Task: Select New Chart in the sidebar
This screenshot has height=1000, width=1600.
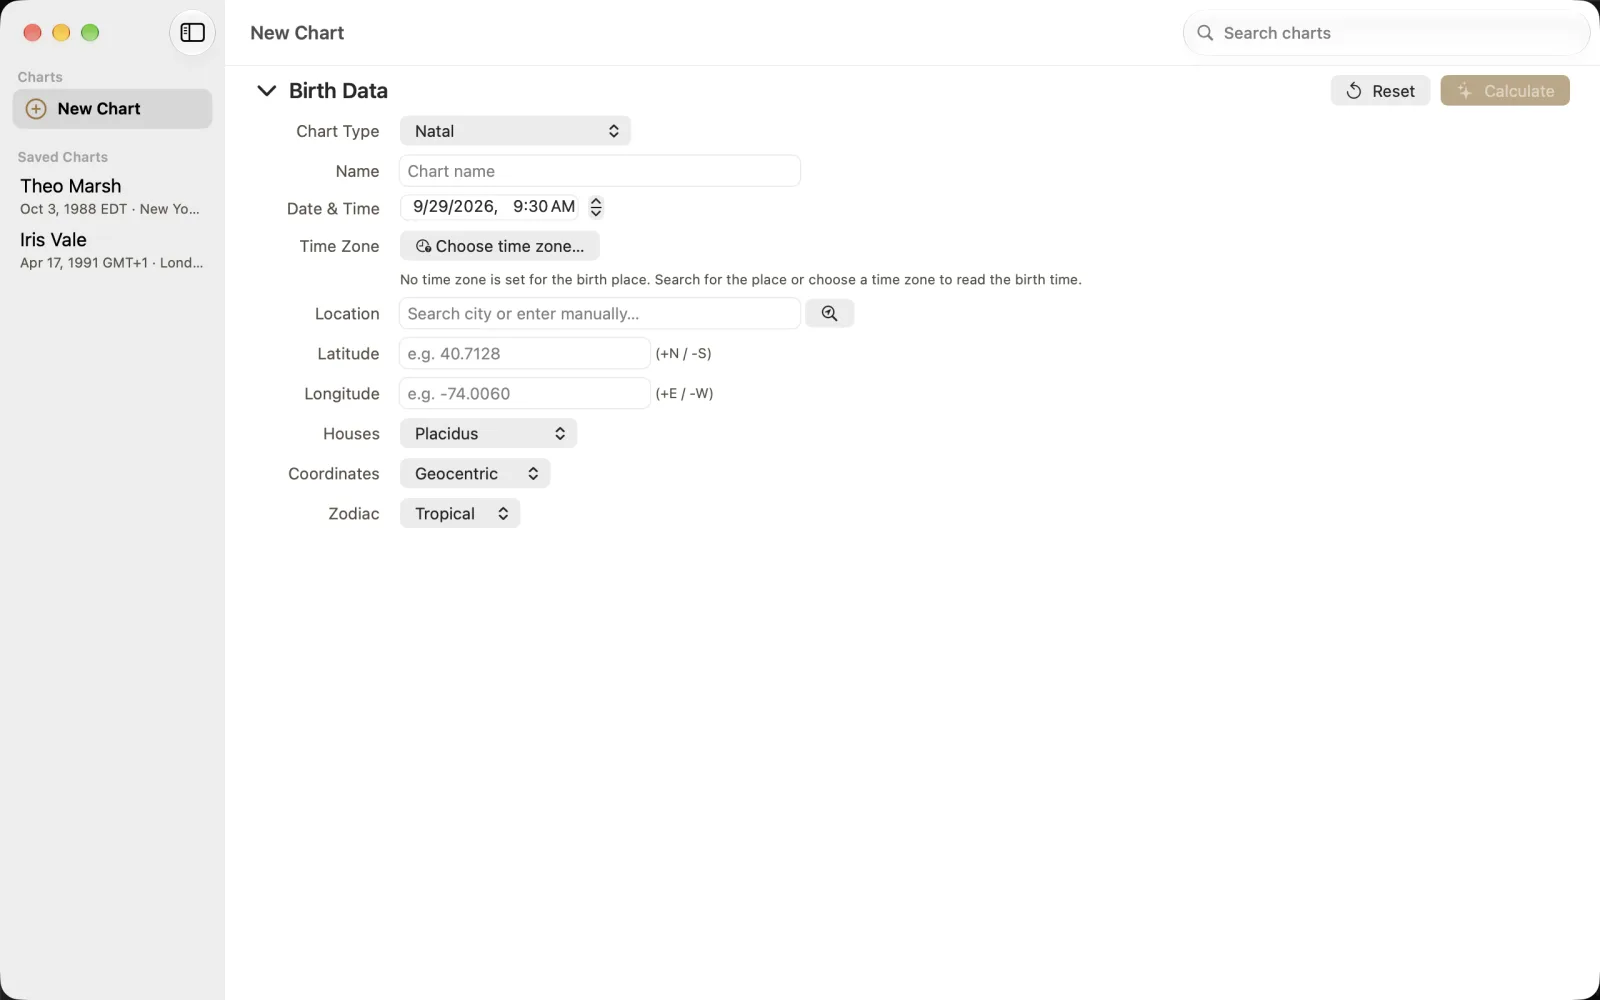Action: pos(112,109)
